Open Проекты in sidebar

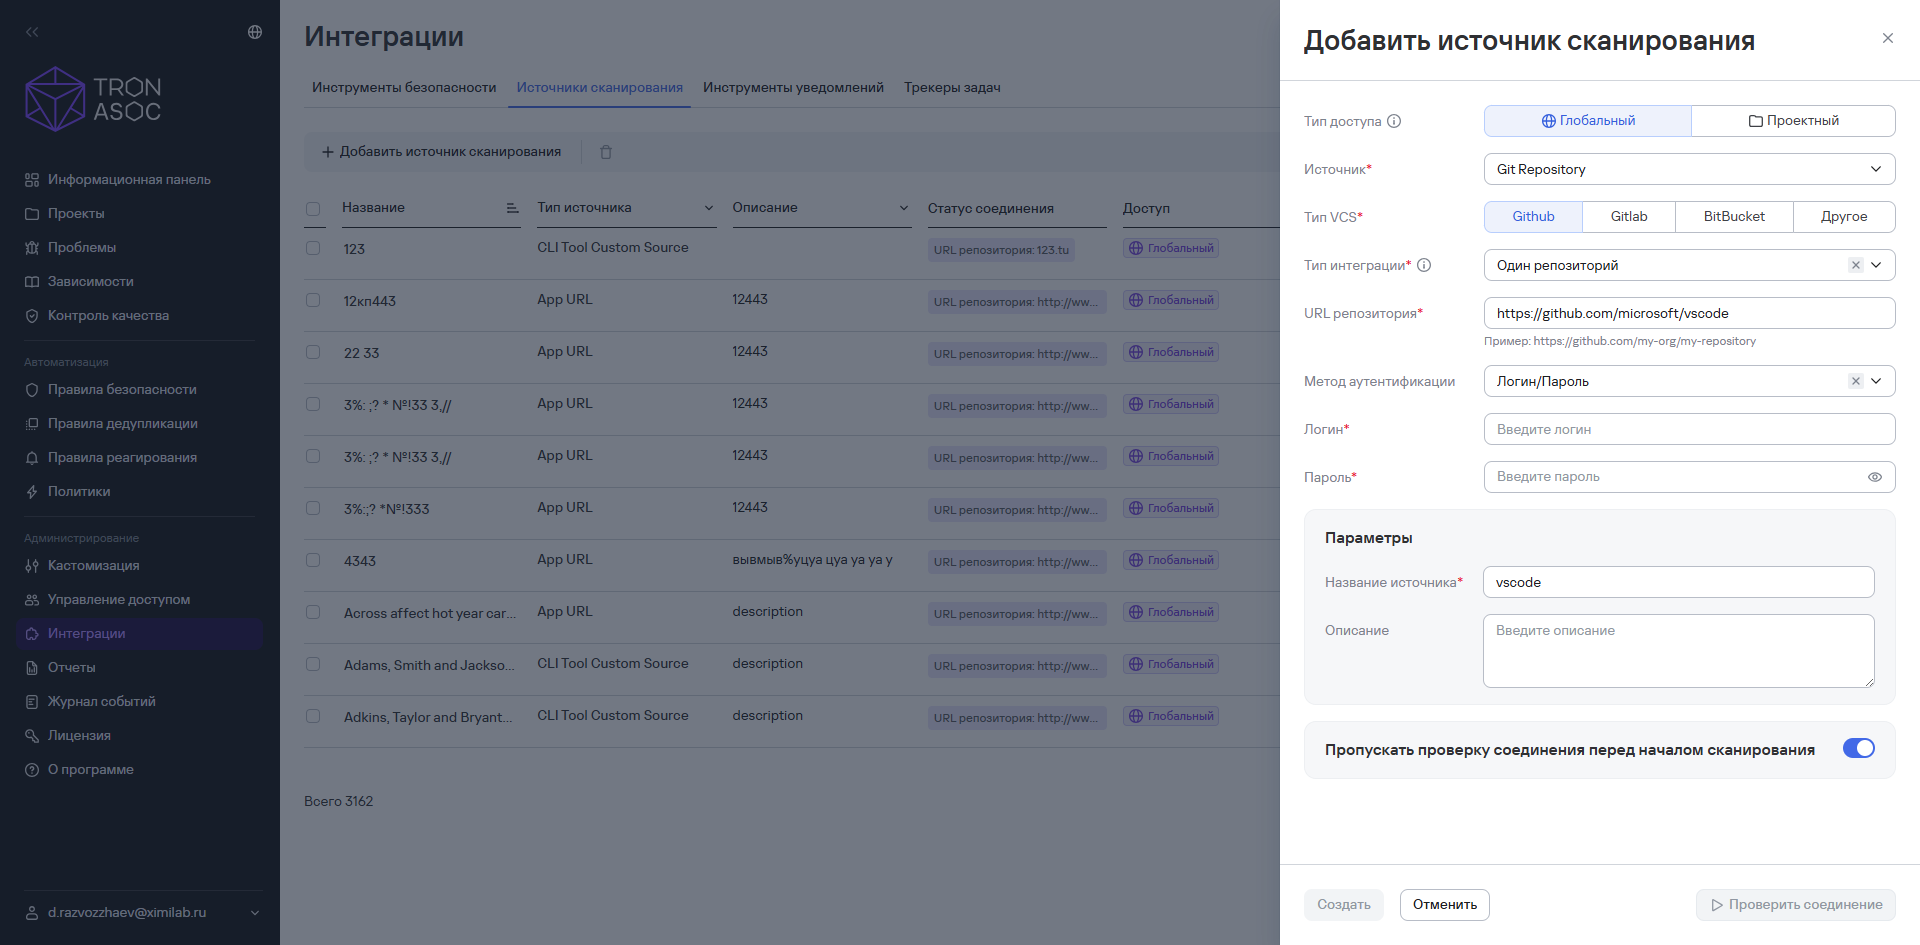(x=76, y=214)
